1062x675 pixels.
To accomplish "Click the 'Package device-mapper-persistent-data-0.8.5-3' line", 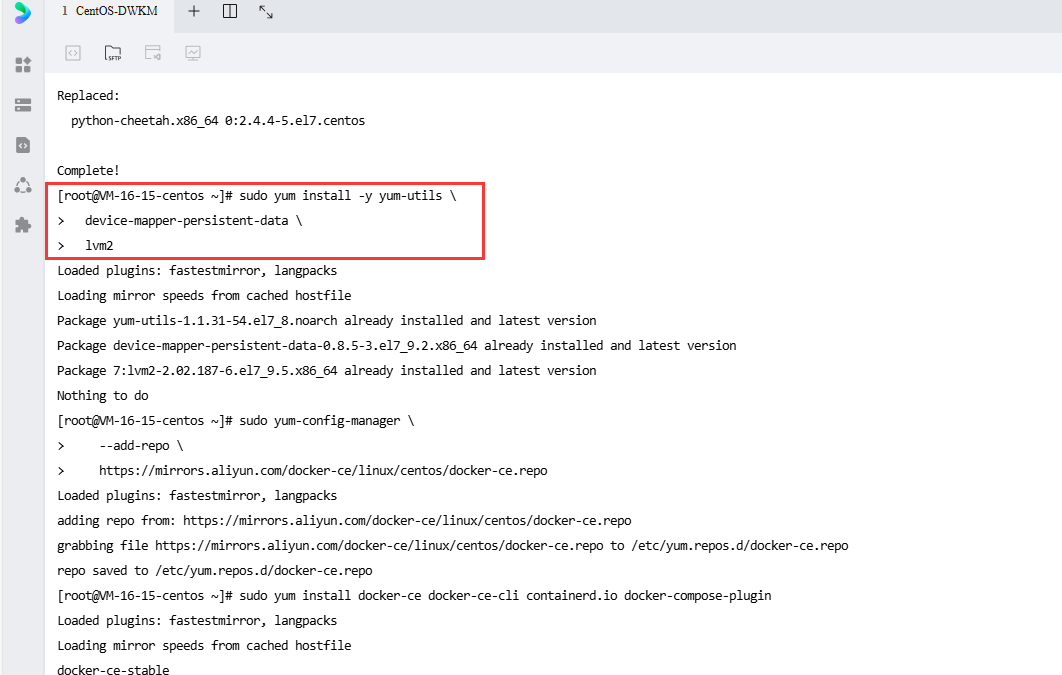I will [x=396, y=345].
